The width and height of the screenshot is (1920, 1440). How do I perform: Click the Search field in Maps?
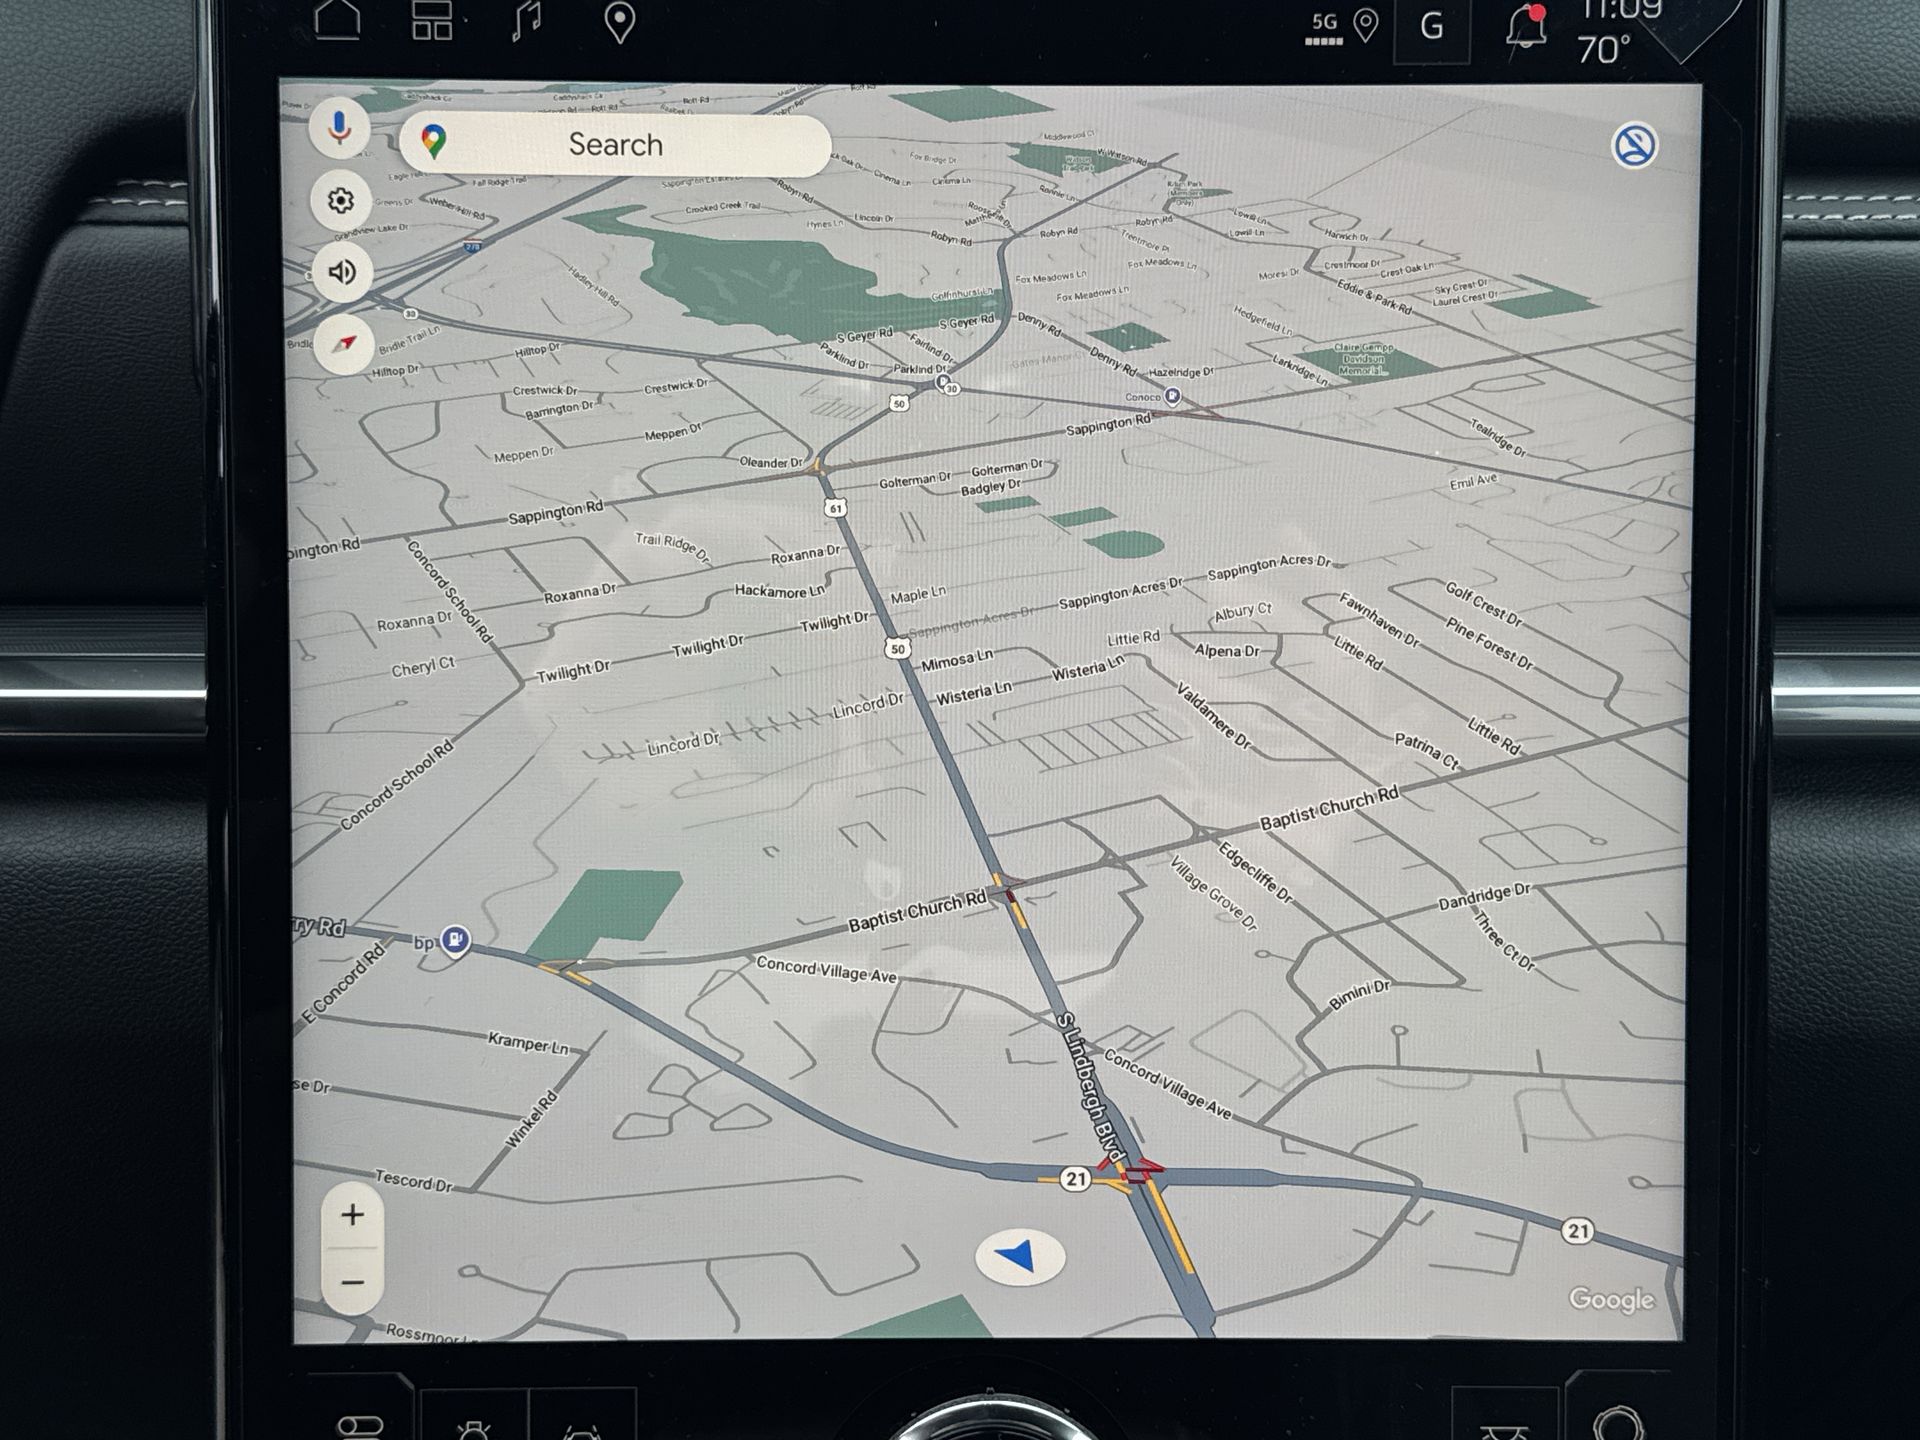[615, 145]
